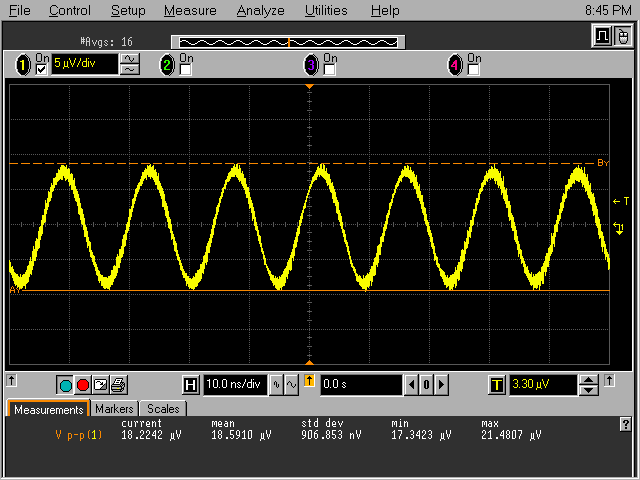The width and height of the screenshot is (640, 480).
Task: Enable the channel 4 On checkbox
Action: (473, 70)
